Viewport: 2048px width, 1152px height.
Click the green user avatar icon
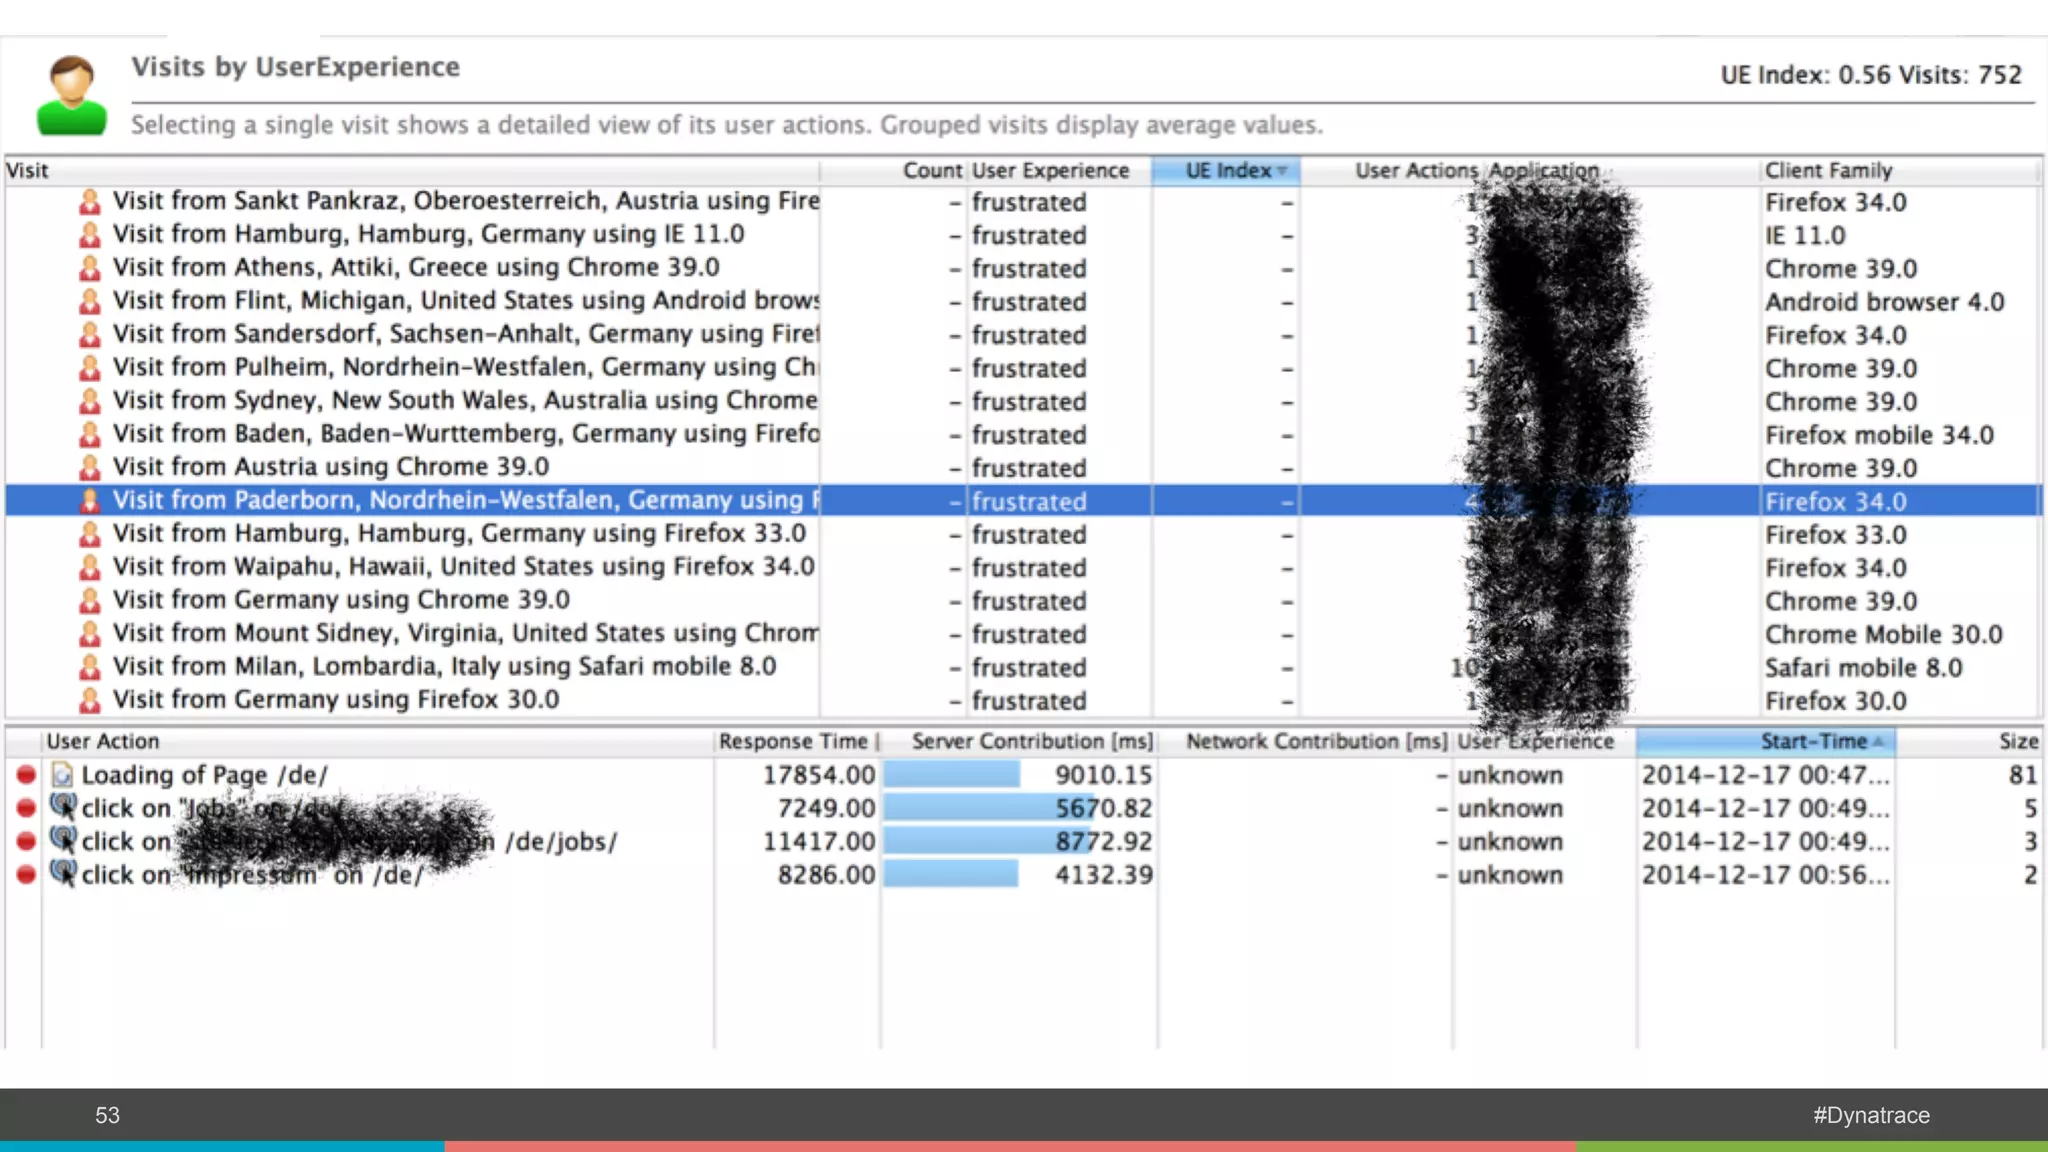[71, 96]
